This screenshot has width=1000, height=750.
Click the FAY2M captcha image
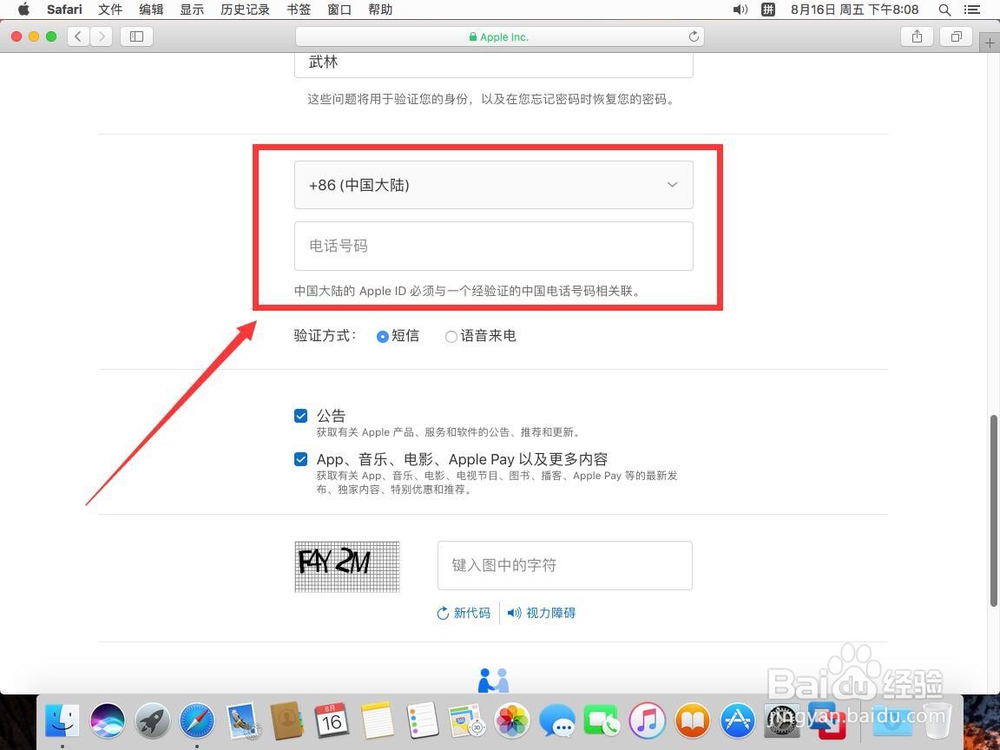(347, 566)
